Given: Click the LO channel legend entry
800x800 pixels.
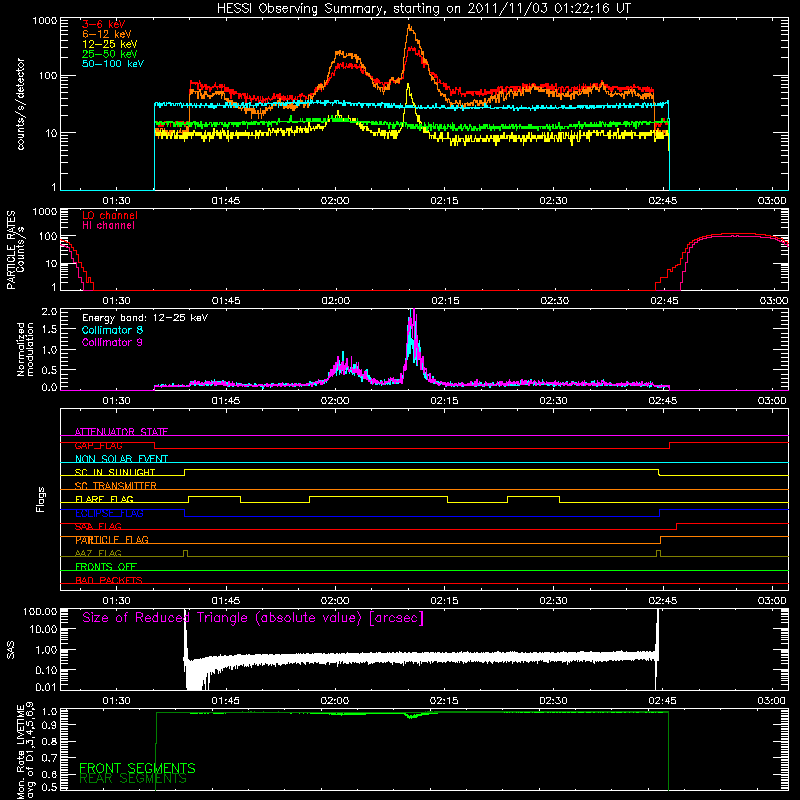Looking at the screenshot, I should (110, 215).
